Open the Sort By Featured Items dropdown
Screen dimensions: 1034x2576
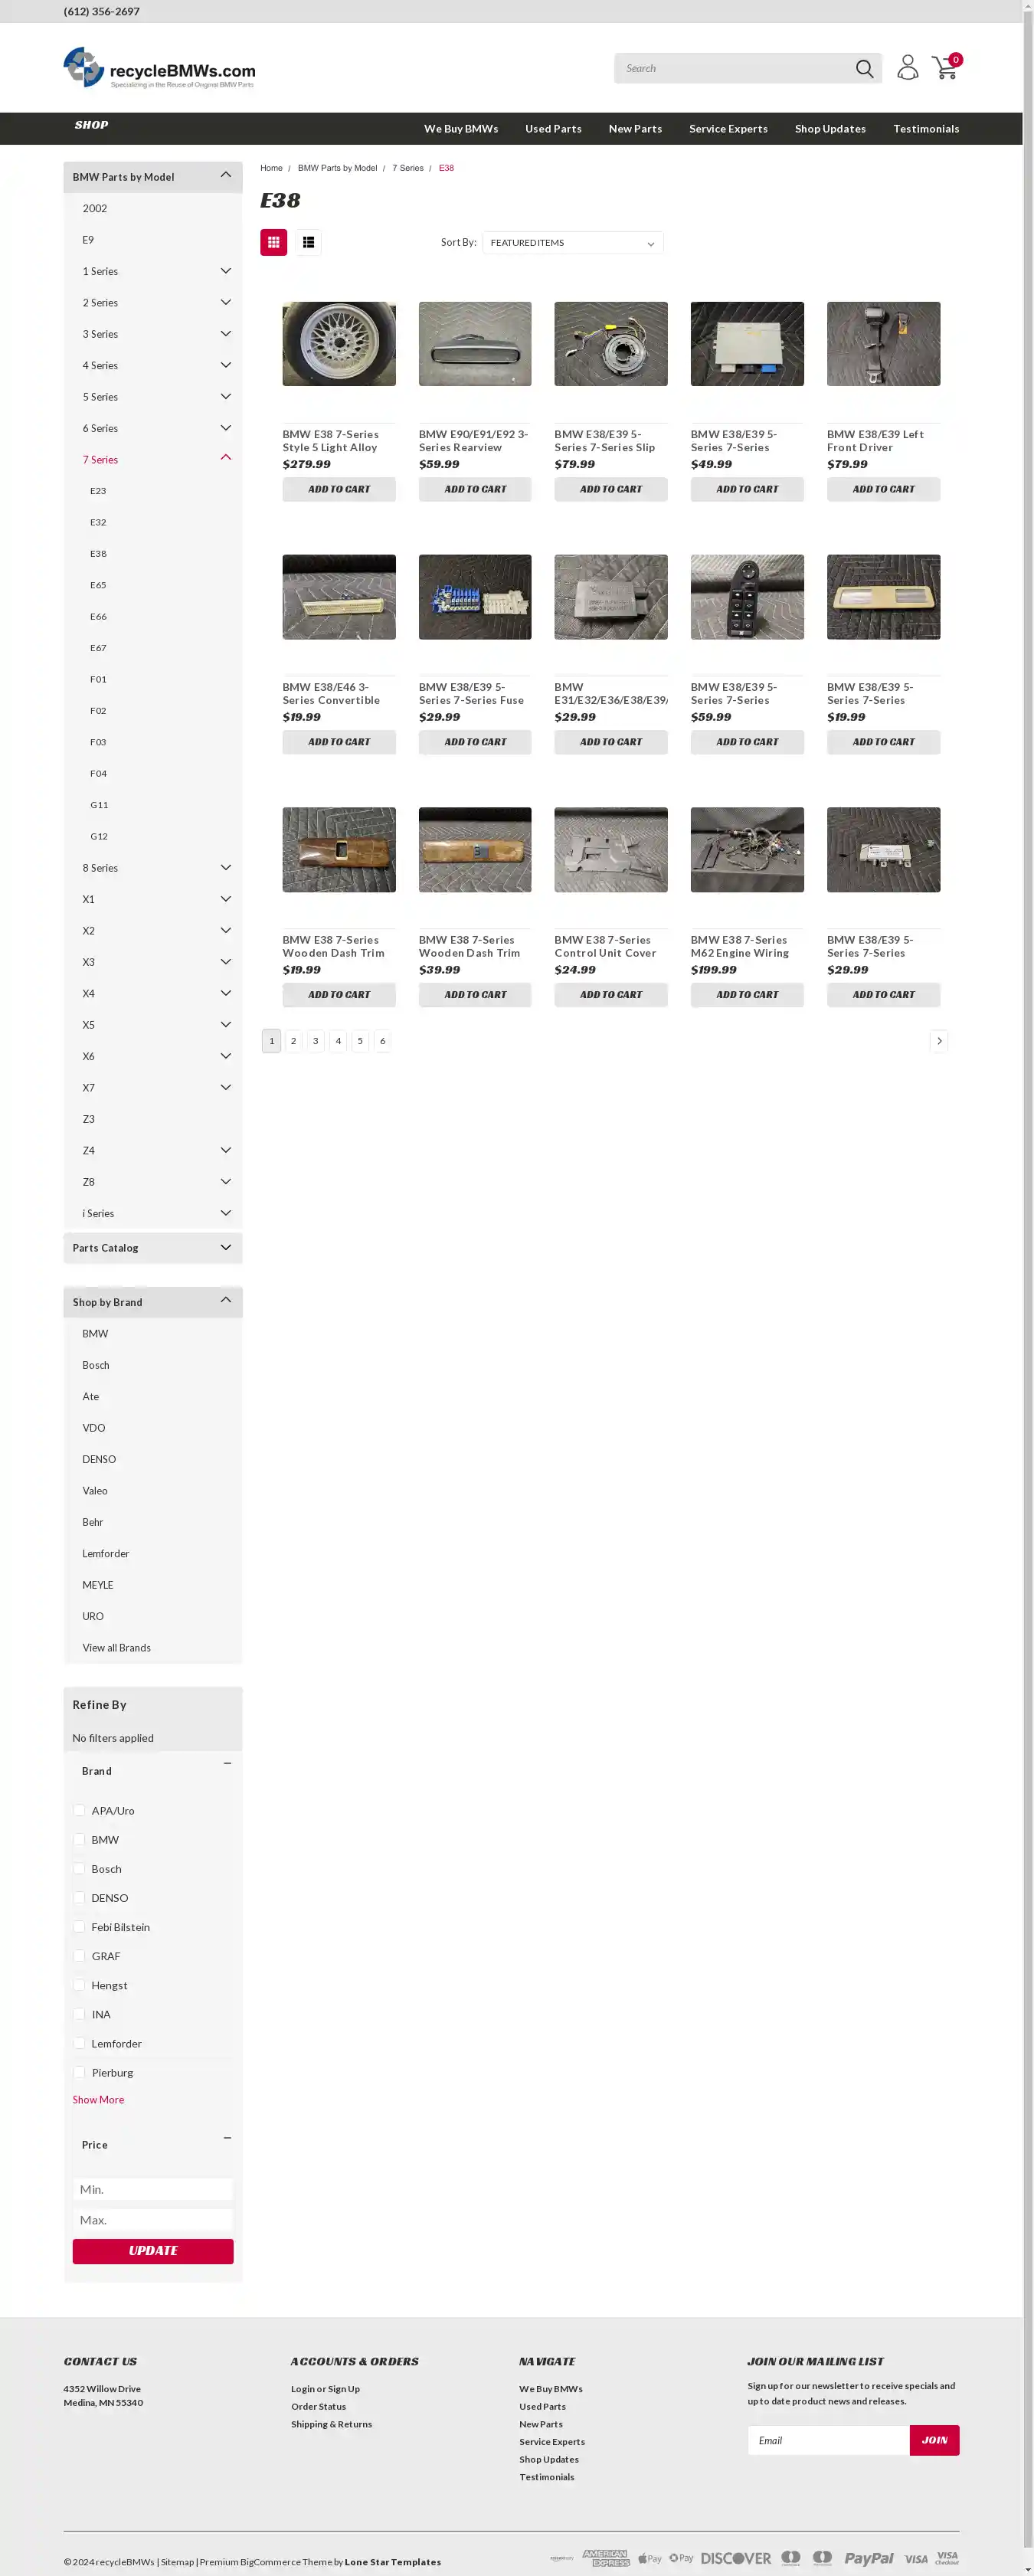[572, 243]
